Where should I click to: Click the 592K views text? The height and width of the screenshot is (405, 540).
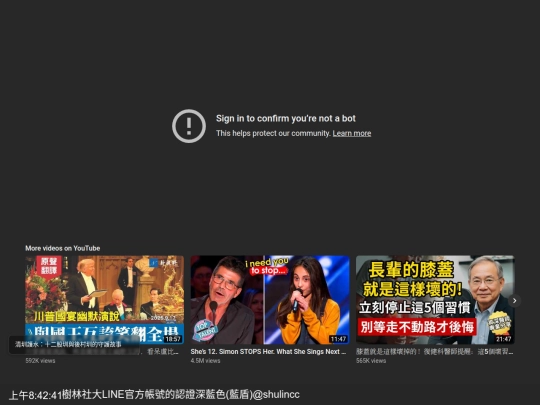pos(40,361)
